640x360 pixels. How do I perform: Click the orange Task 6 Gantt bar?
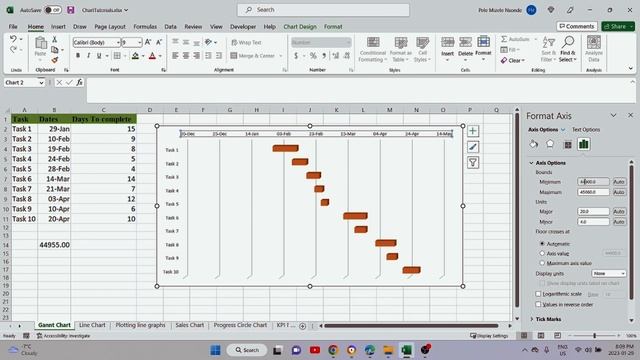tap(355, 216)
